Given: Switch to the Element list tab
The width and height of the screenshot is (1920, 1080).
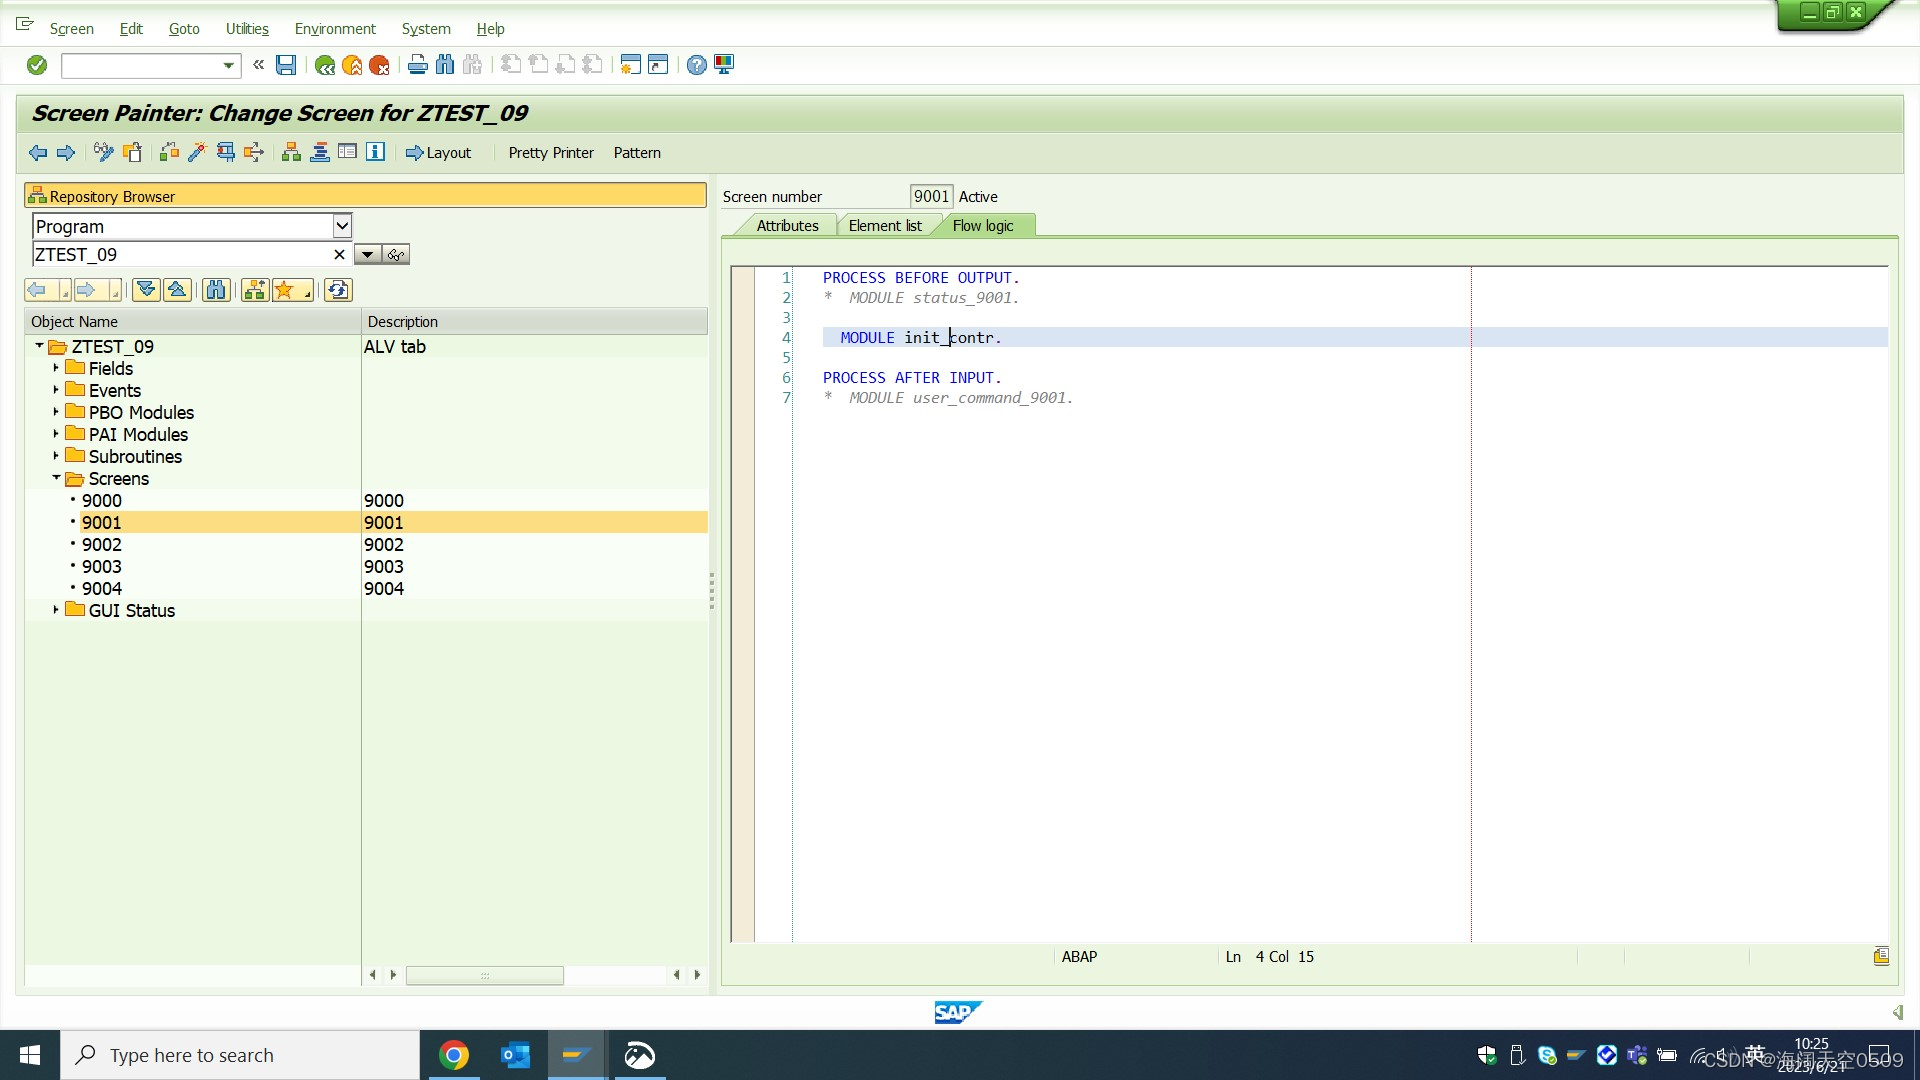Looking at the screenshot, I should (885, 225).
